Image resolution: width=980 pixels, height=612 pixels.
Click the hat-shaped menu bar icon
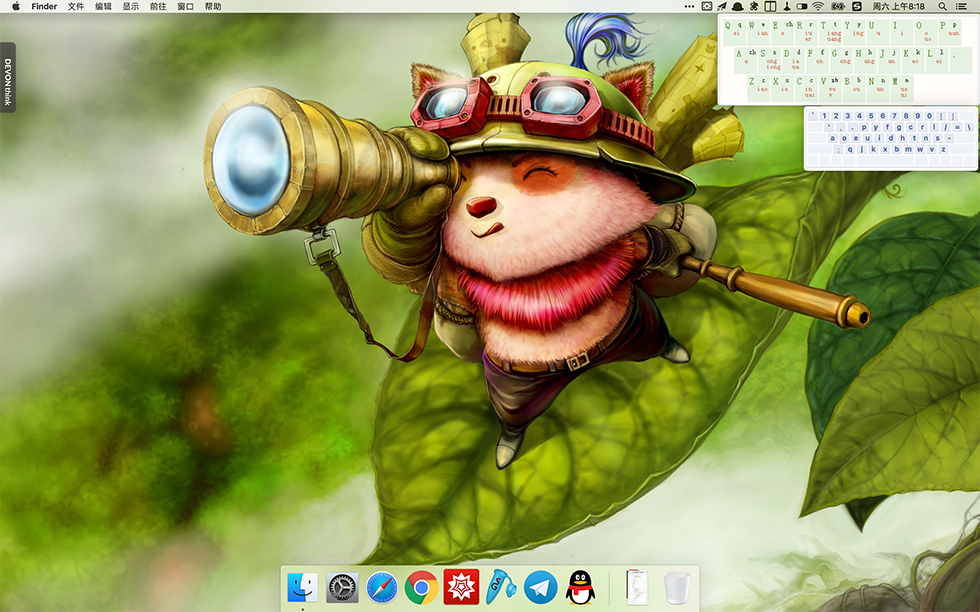[x=738, y=6]
